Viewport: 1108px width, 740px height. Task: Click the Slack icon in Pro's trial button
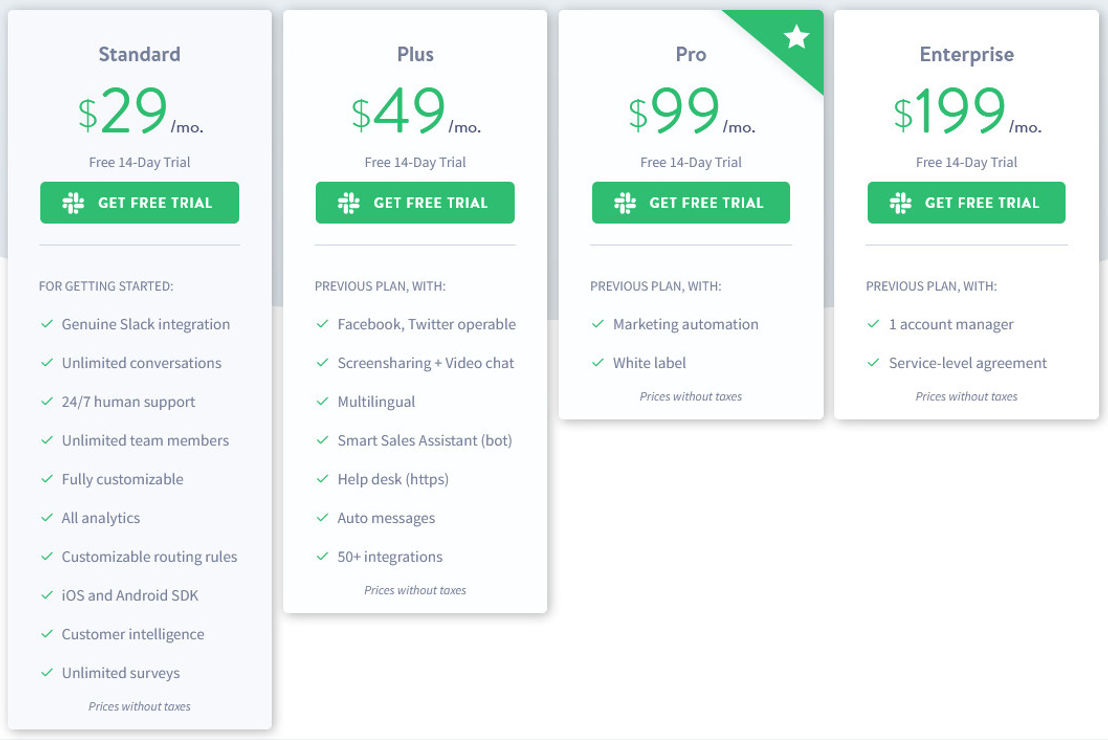point(625,203)
